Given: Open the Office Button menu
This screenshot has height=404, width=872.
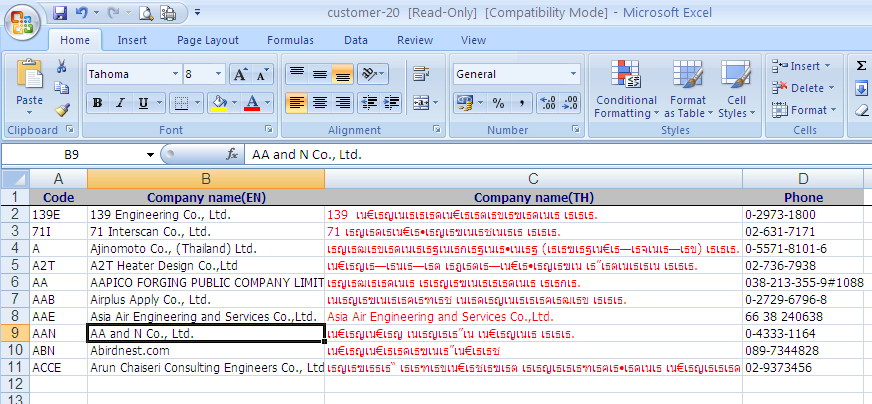Looking at the screenshot, I should pyautogui.click(x=22, y=22).
